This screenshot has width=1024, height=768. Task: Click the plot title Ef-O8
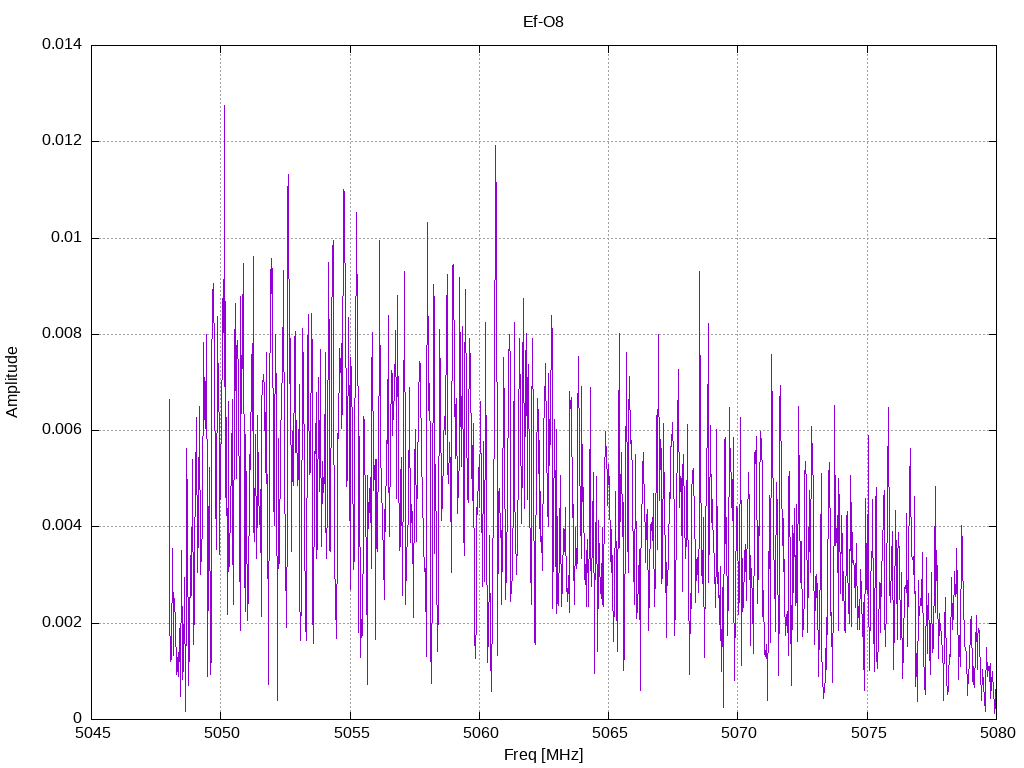(x=543, y=22)
